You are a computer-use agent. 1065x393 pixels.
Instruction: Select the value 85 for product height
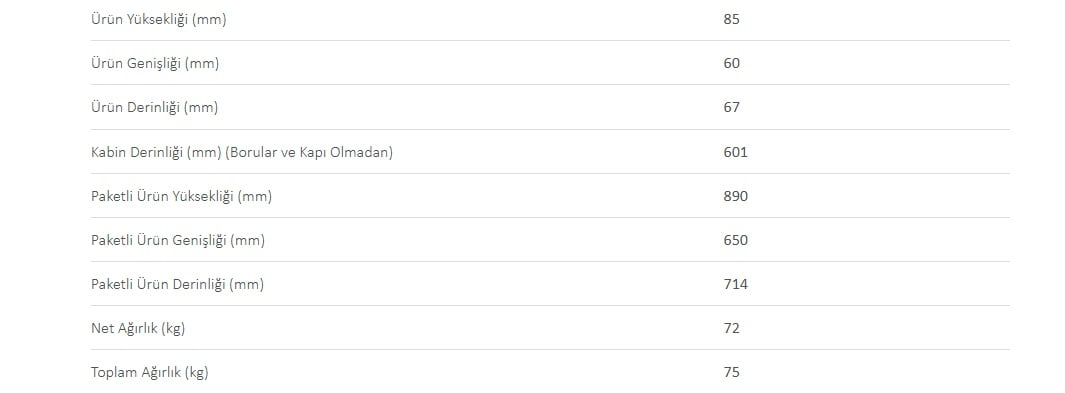[732, 19]
